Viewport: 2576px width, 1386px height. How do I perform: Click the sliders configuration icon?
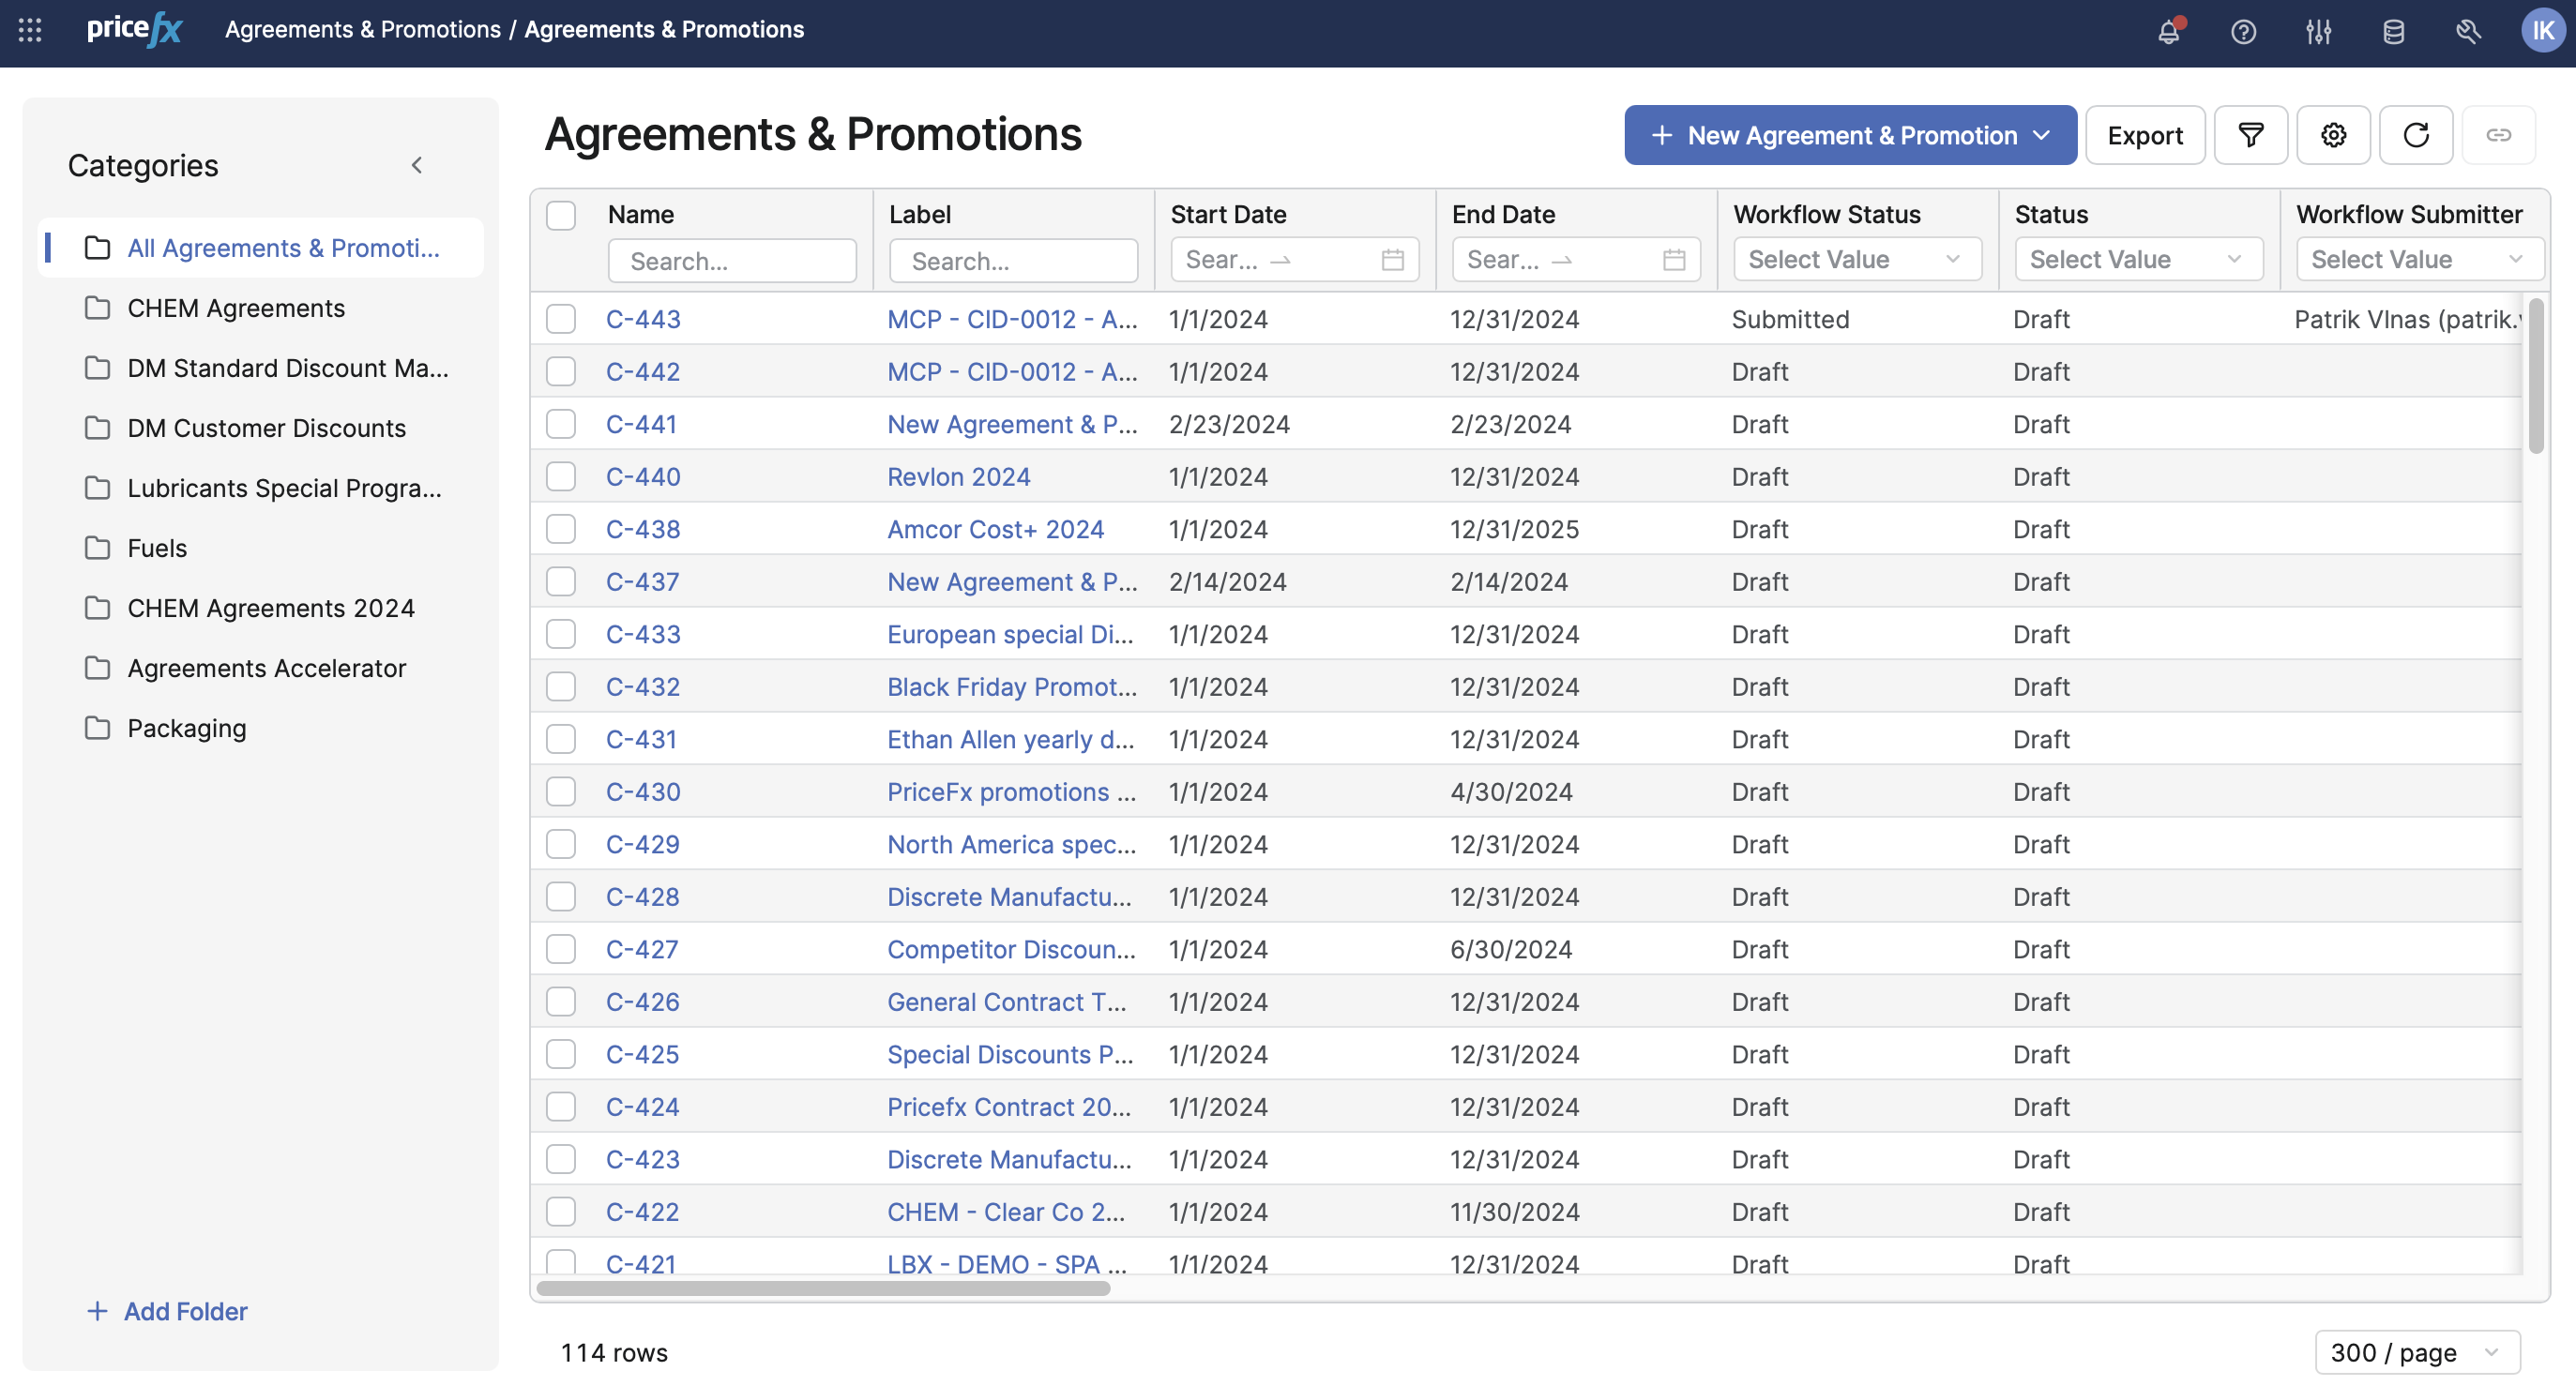pyautogui.click(x=2318, y=32)
